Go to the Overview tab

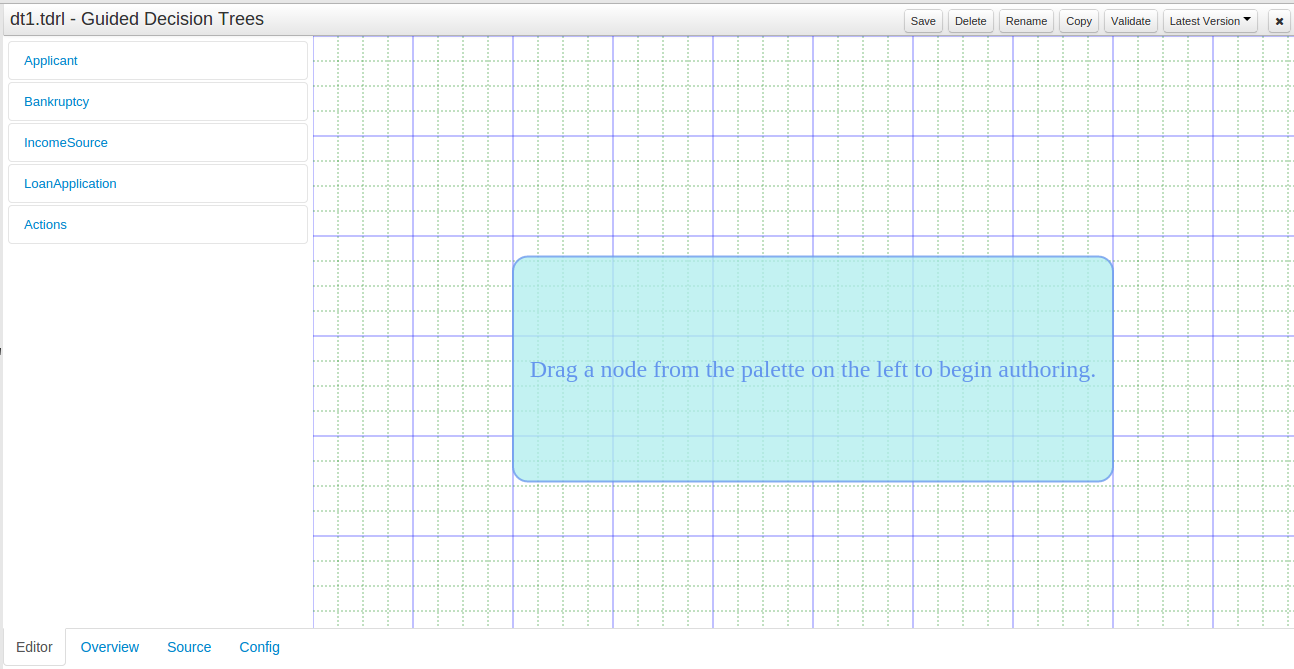click(110, 647)
